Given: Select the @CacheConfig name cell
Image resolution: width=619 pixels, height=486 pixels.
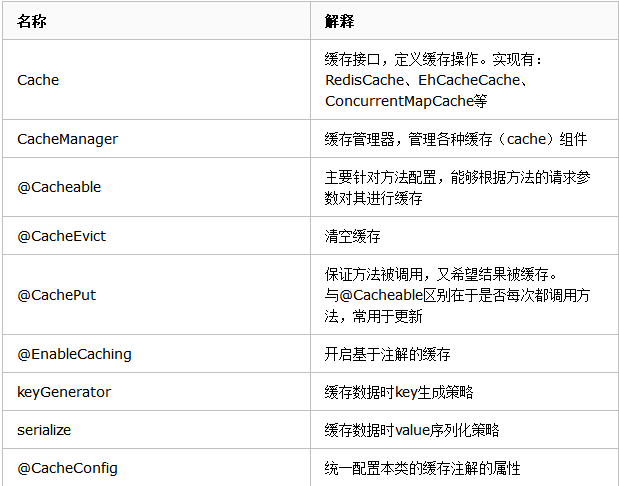Looking at the screenshot, I should click(x=67, y=468).
